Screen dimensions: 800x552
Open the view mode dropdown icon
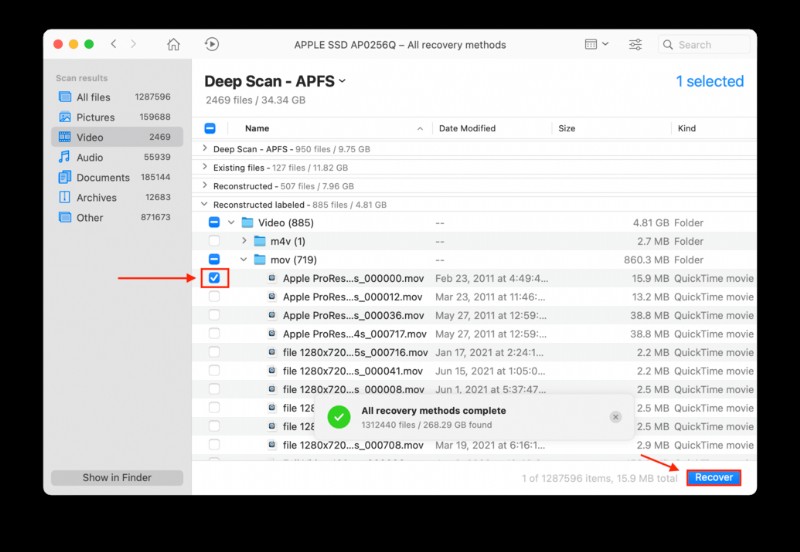tap(596, 44)
